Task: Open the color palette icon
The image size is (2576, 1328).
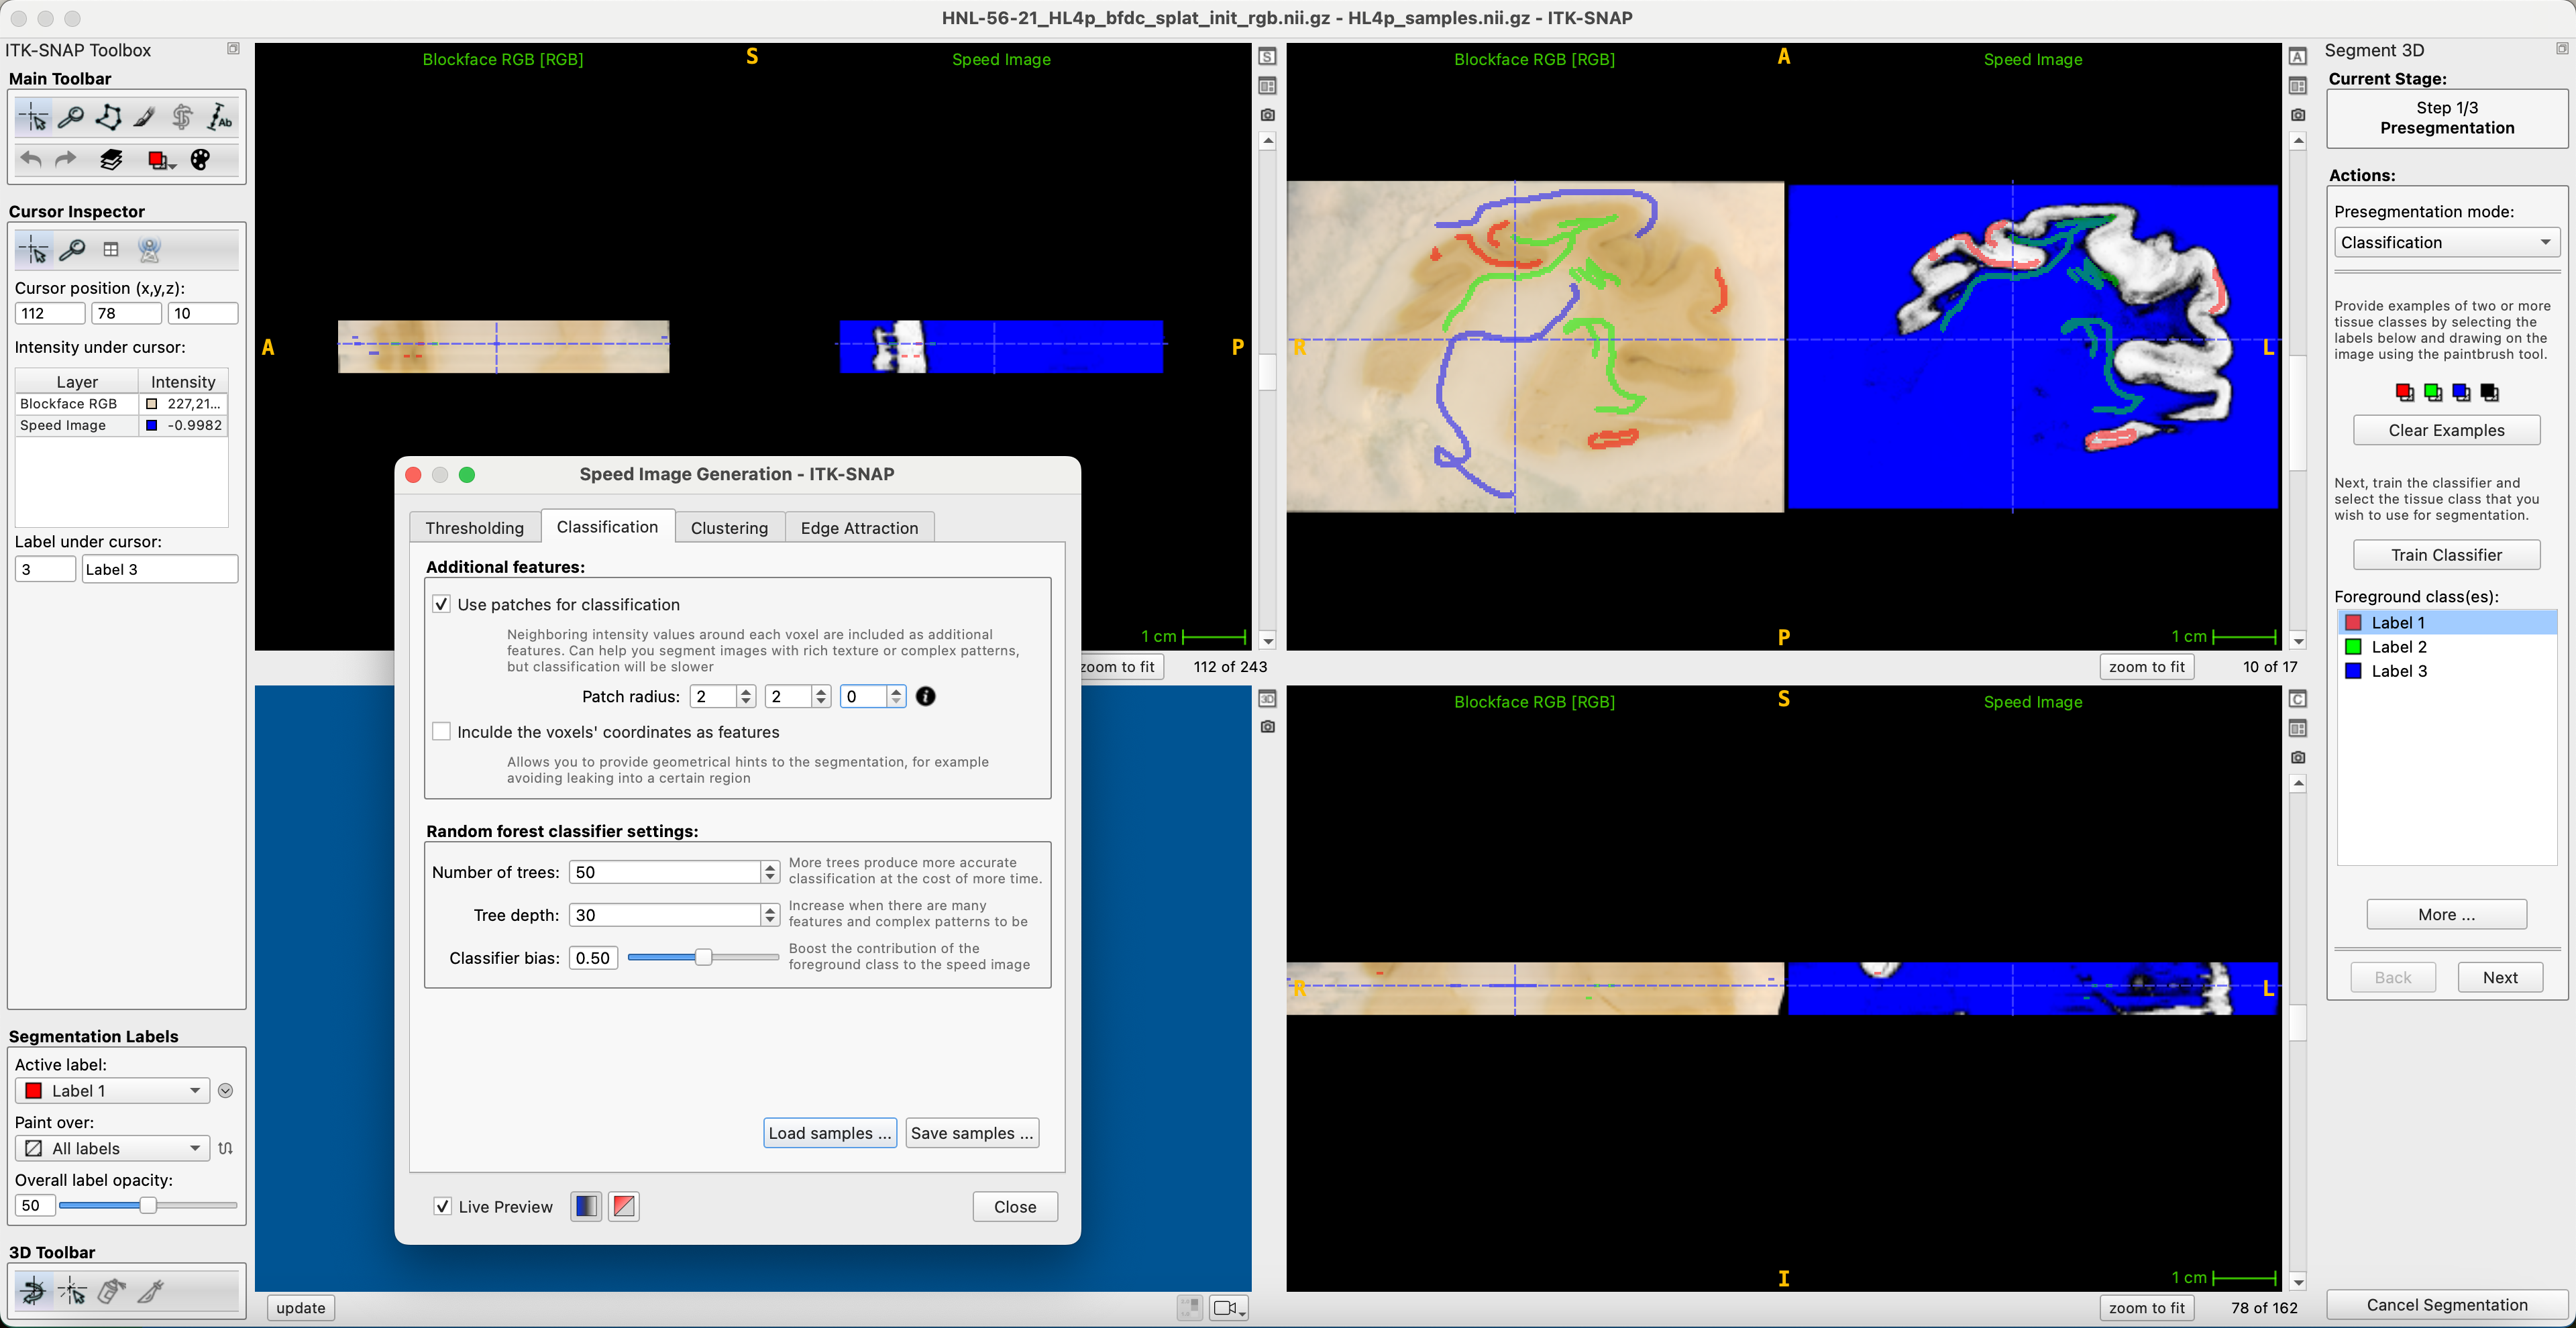Action: point(200,160)
